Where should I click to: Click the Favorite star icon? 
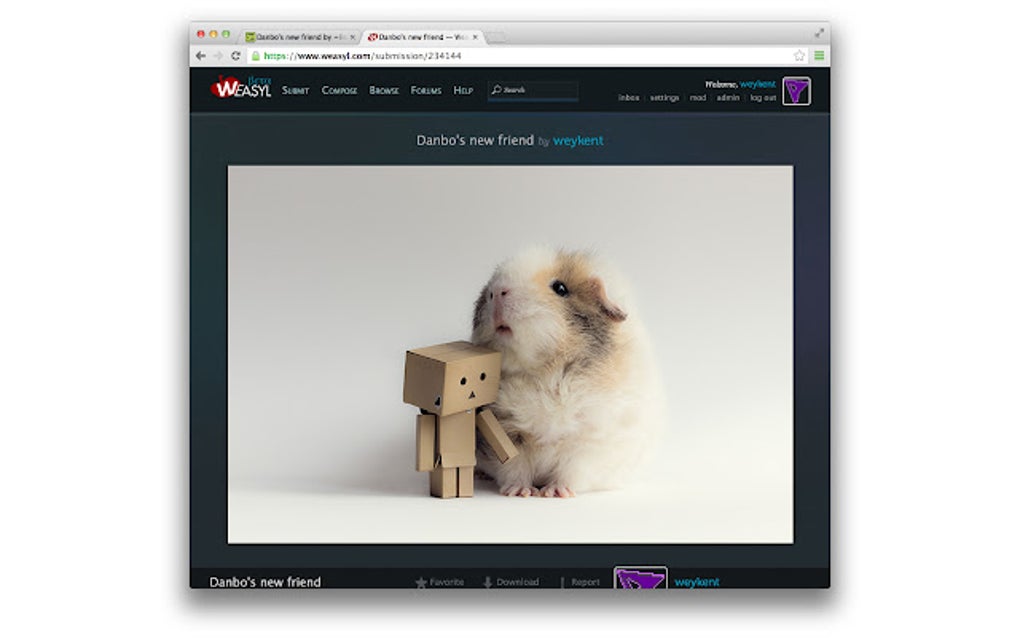tap(421, 583)
